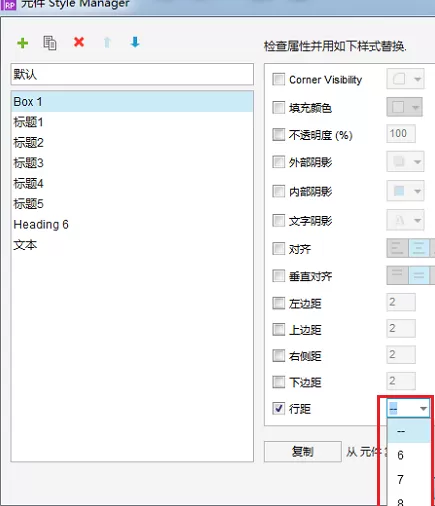Select left horizontal alignment button
This screenshot has height=506, width=435.
397,248
